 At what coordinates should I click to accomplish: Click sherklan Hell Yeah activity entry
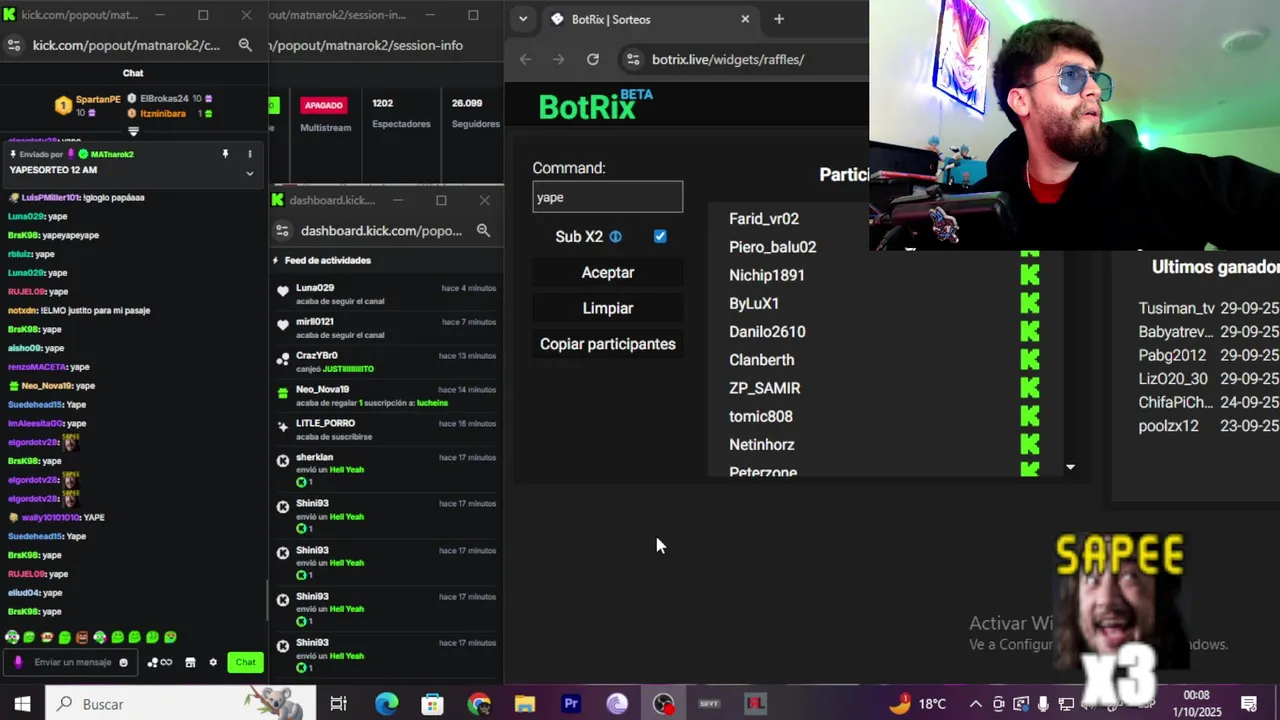[385, 469]
